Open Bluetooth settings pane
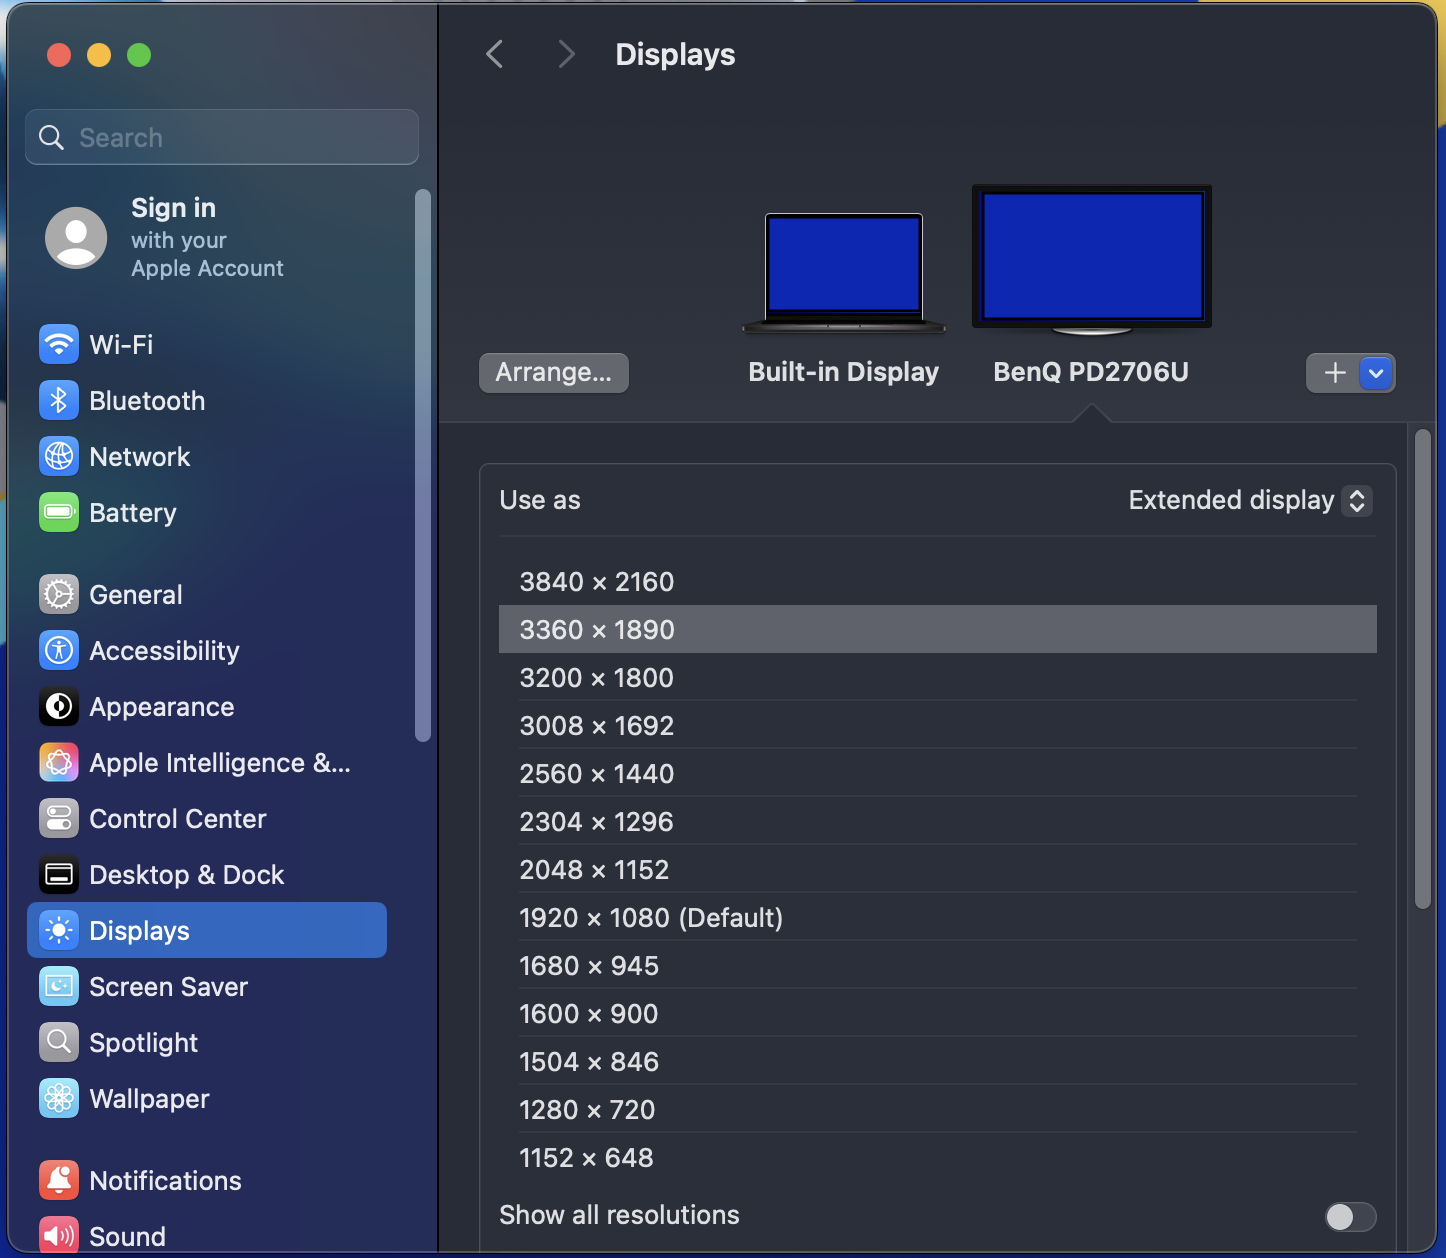Viewport: 1446px width, 1258px height. pyautogui.click(x=207, y=401)
